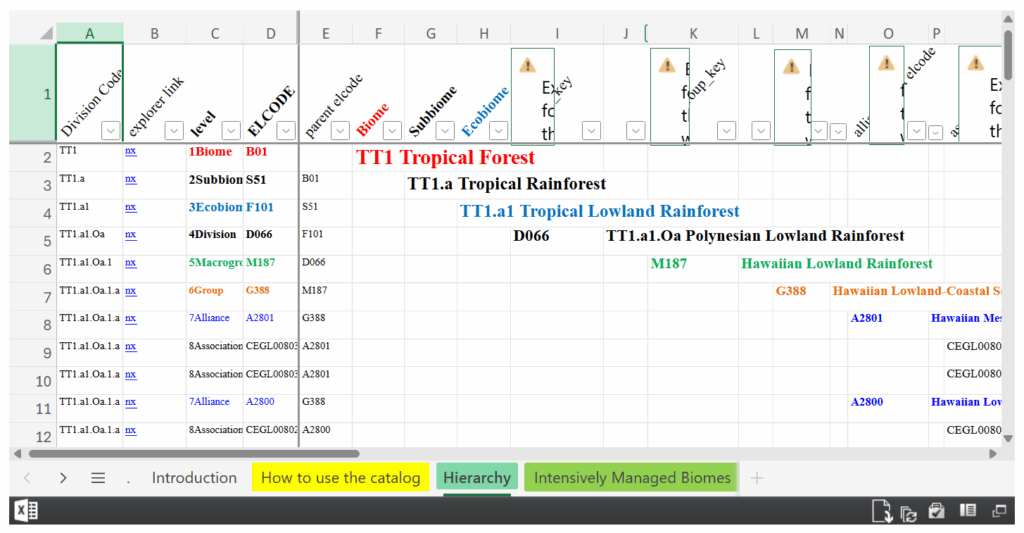This screenshot has height=533, width=1024.
Task: Open the all sheets list (hamburger) icon
Action: coord(98,478)
